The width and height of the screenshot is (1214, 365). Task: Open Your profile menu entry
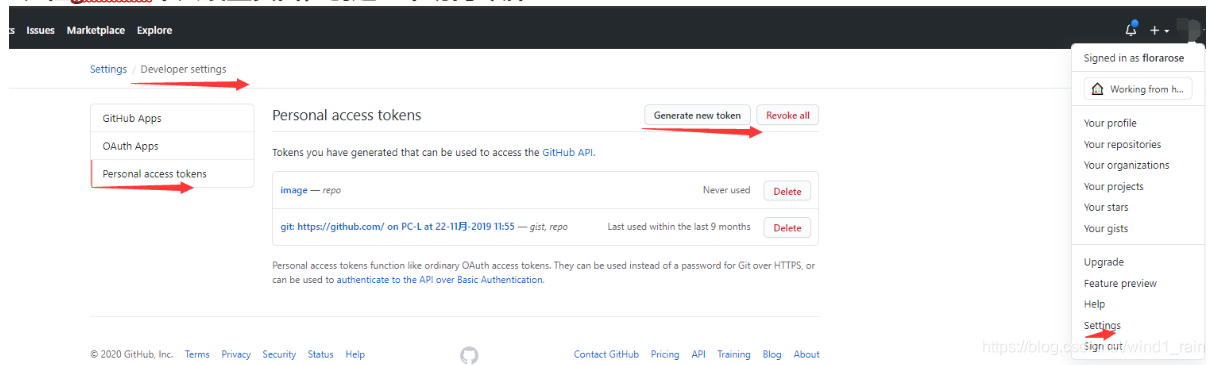1110,123
